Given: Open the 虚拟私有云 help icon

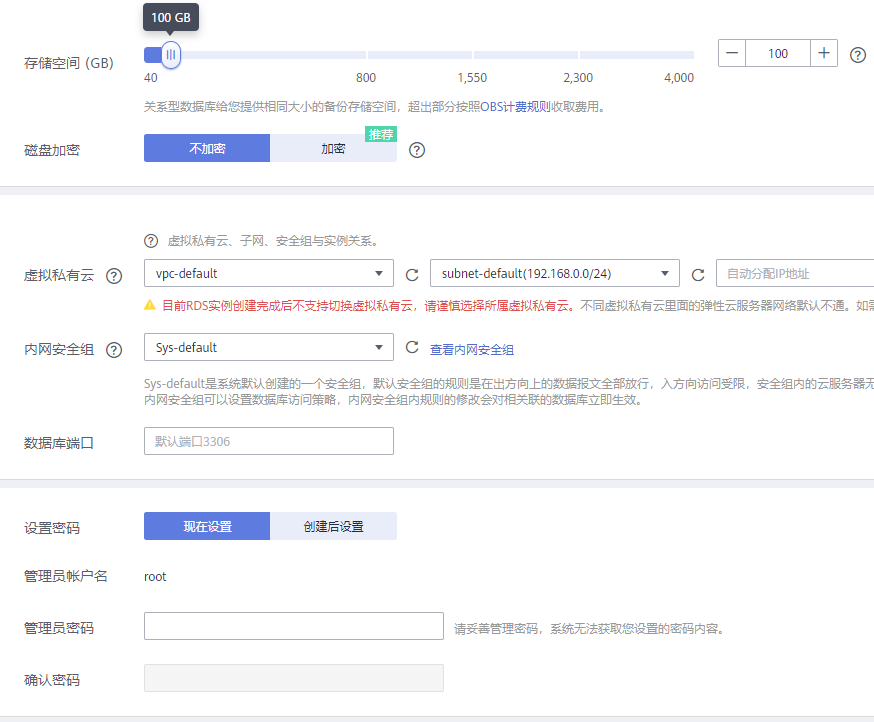Looking at the screenshot, I should (114, 275).
